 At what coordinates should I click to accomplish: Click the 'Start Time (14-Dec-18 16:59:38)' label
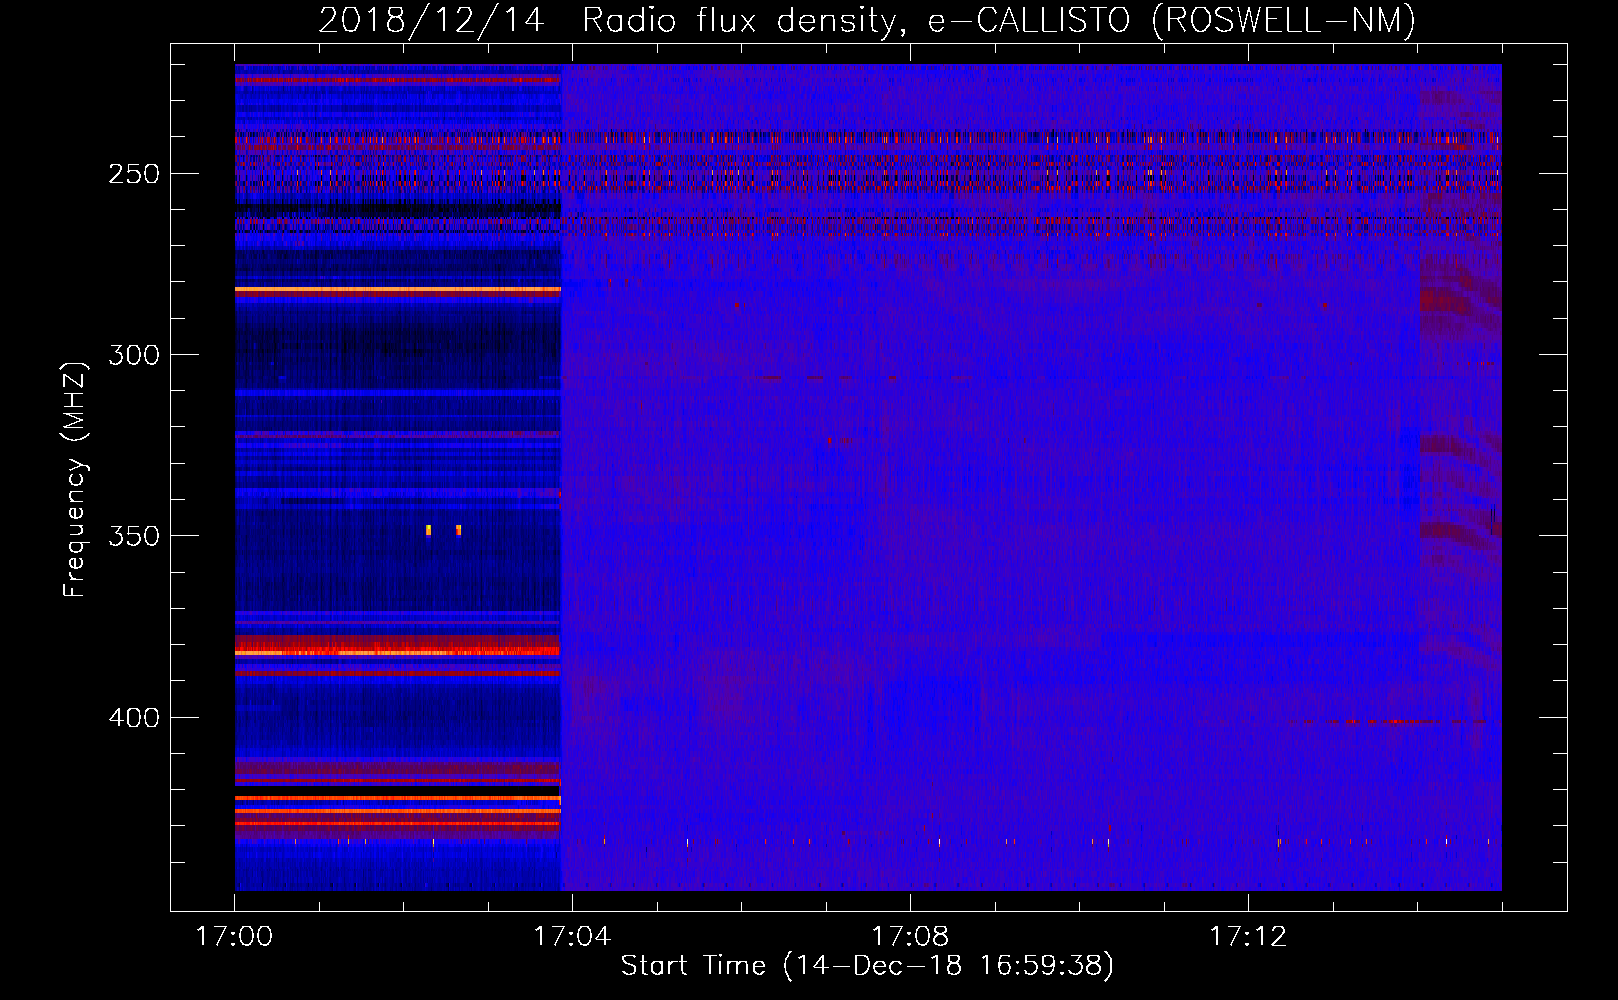click(x=867, y=966)
